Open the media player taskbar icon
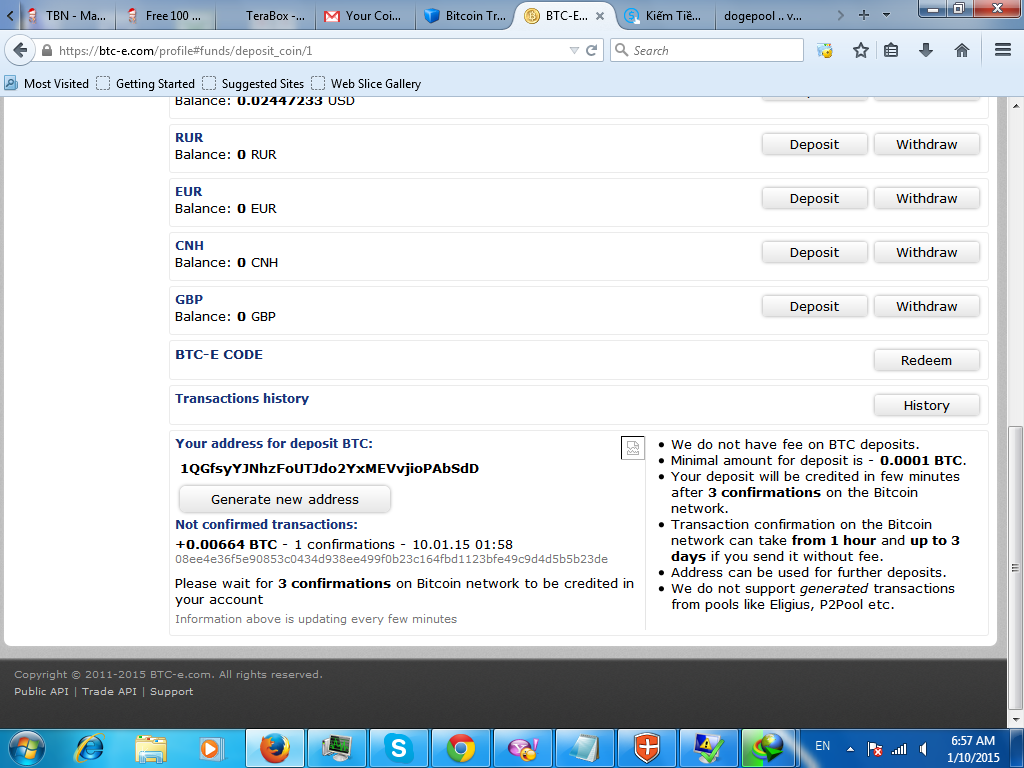The width and height of the screenshot is (1024, 768). pyautogui.click(x=212, y=748)
